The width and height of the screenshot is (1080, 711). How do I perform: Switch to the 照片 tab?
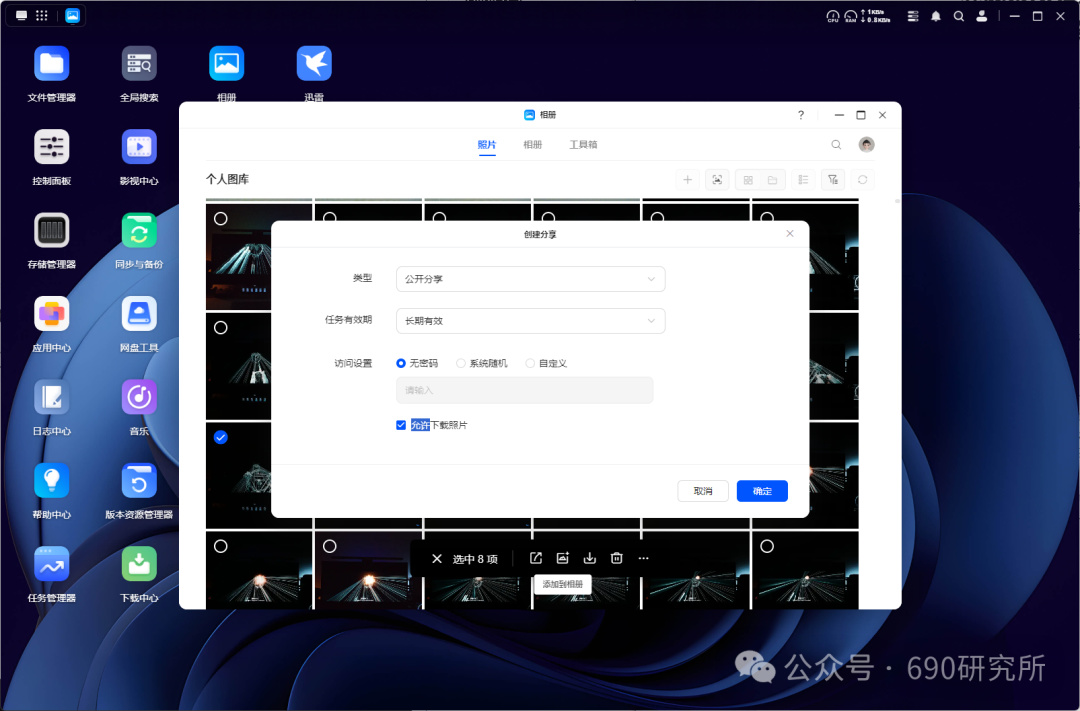click(x=487, y=145)
